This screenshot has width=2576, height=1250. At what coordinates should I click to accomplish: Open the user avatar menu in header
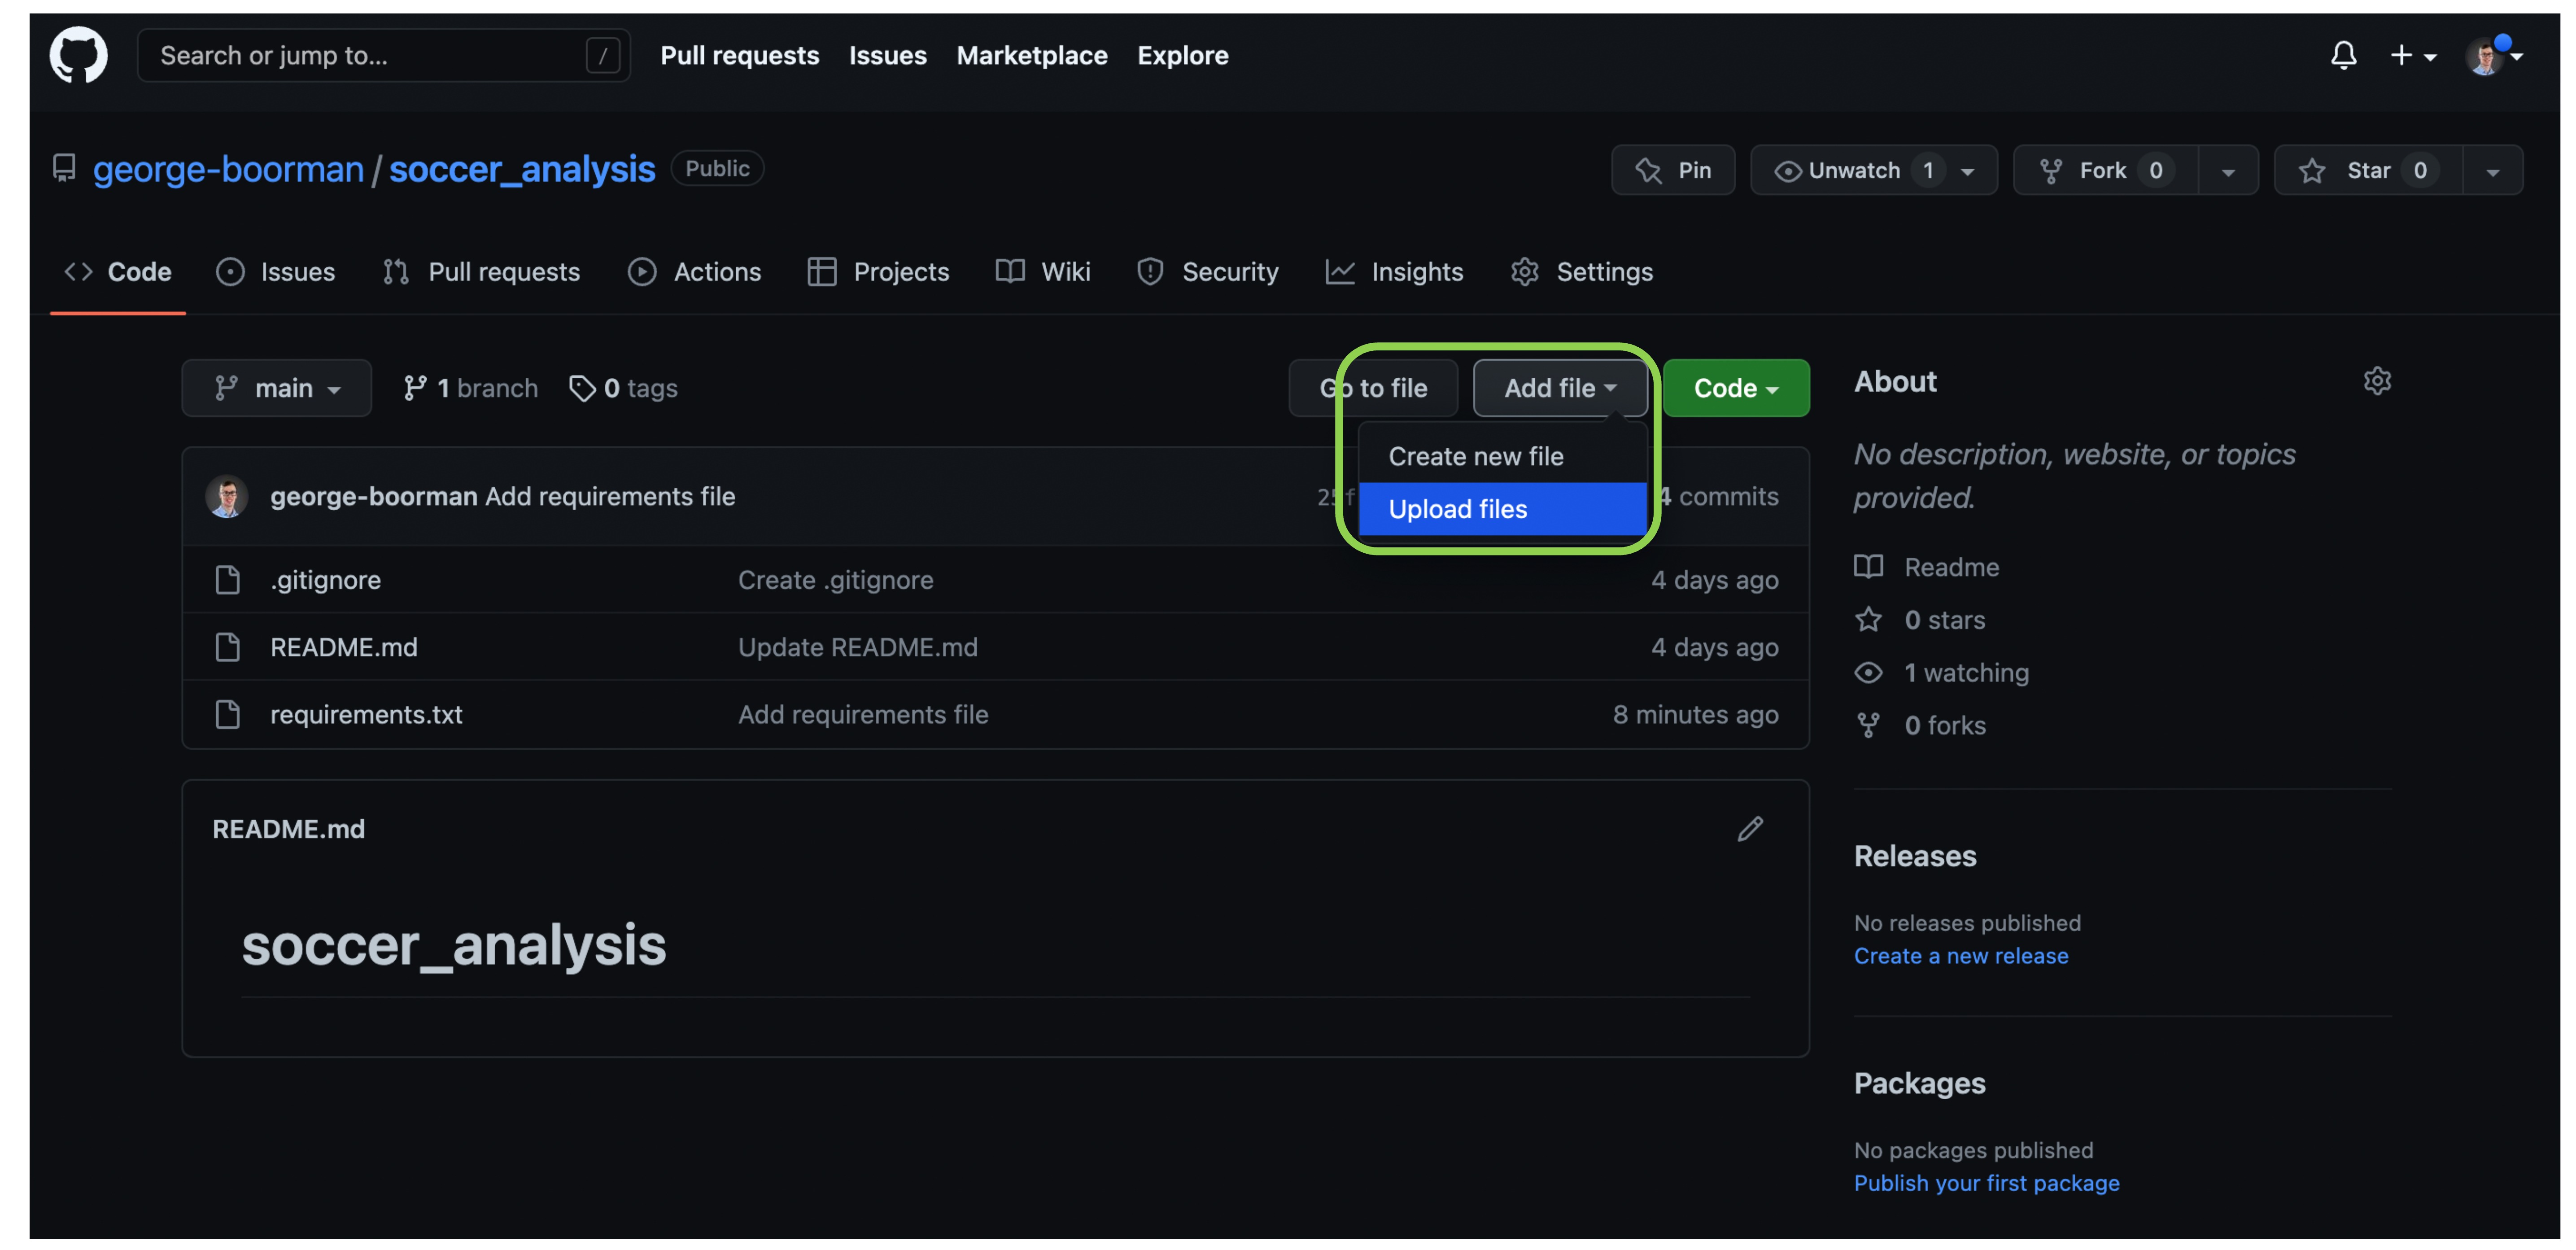click(x=2493, y=55)
